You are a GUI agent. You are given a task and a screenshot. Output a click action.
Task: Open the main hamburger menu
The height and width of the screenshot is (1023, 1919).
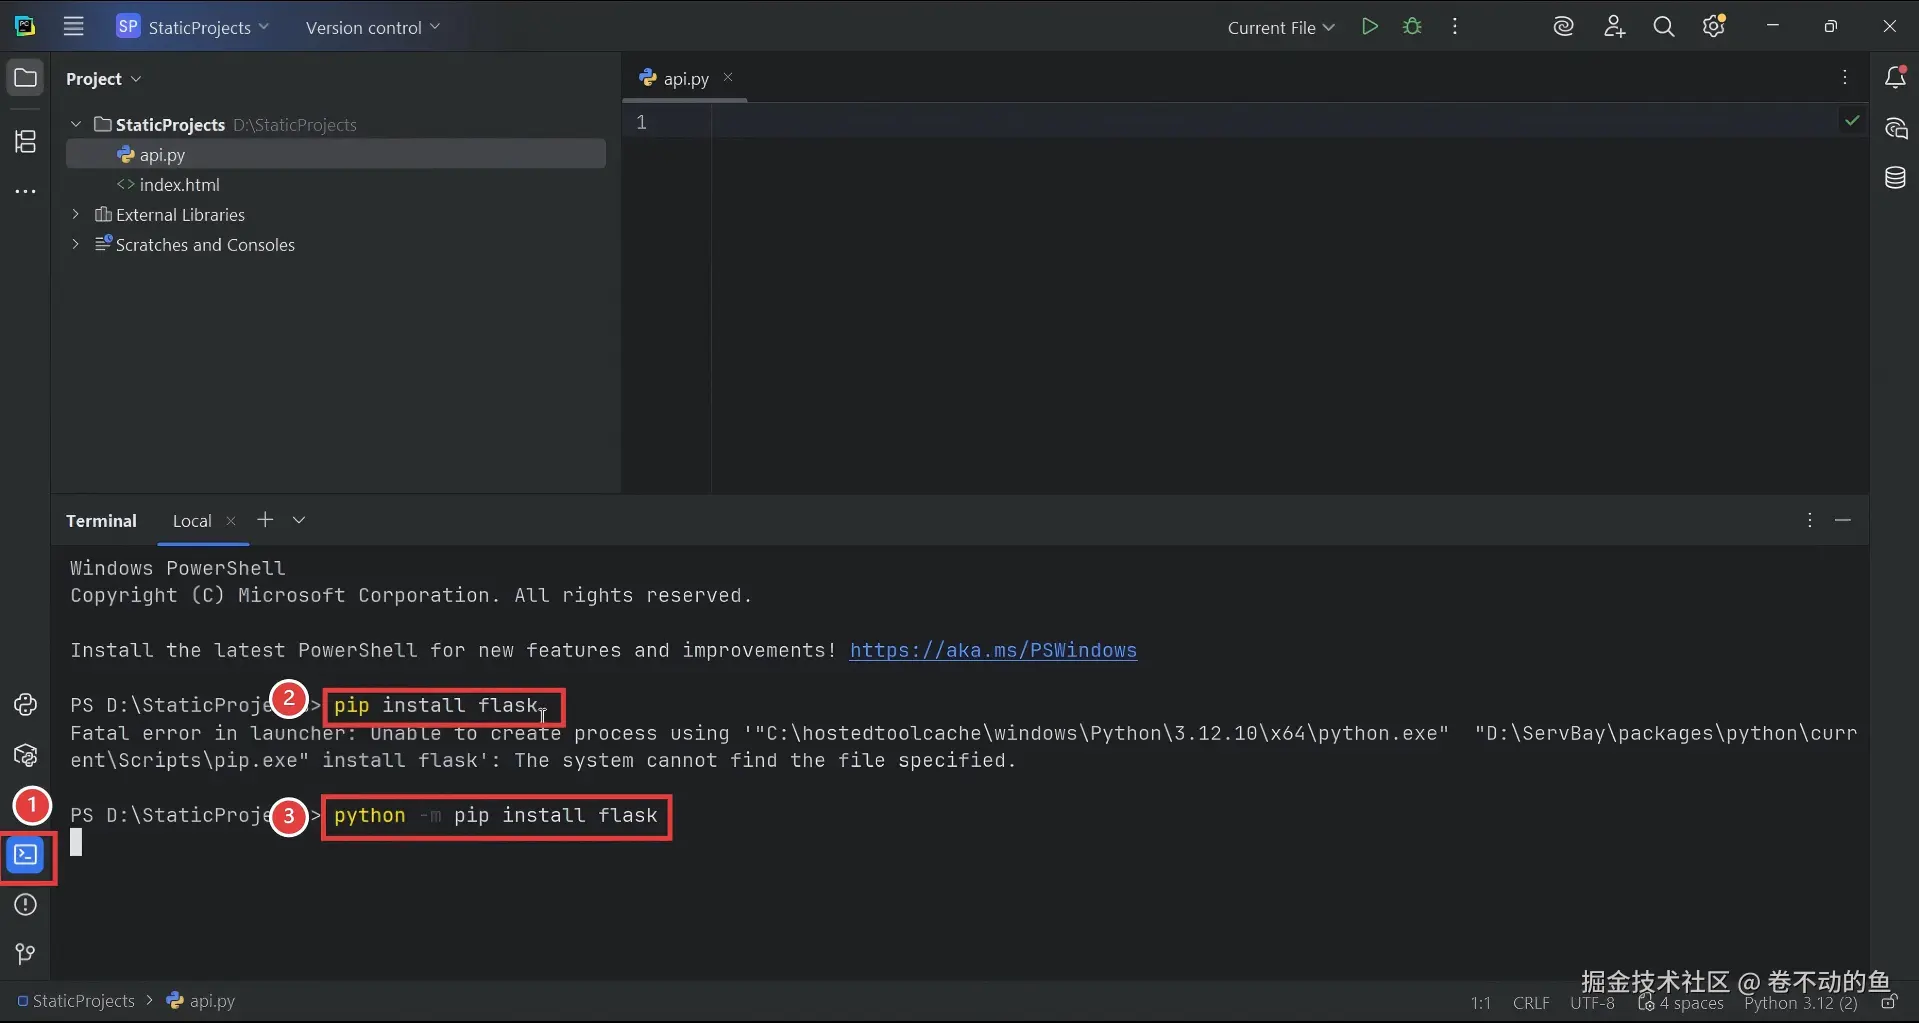[73, 27]
